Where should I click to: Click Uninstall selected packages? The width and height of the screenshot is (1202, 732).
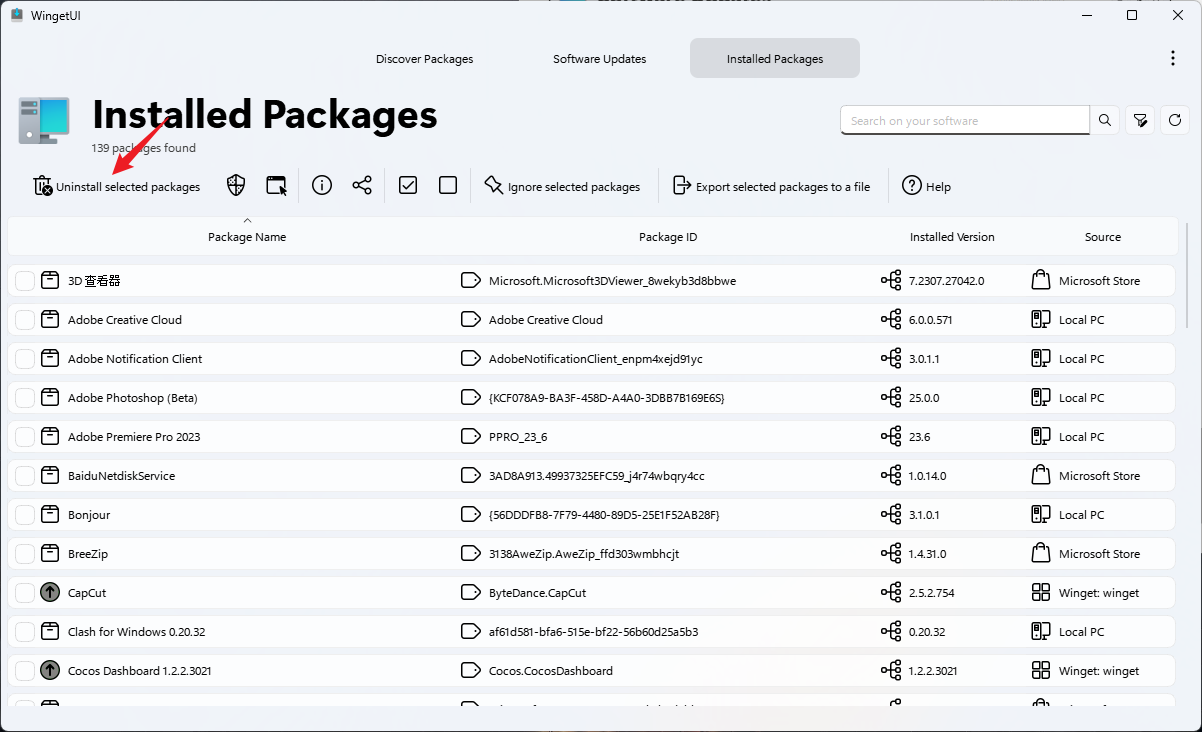(117, 187)
